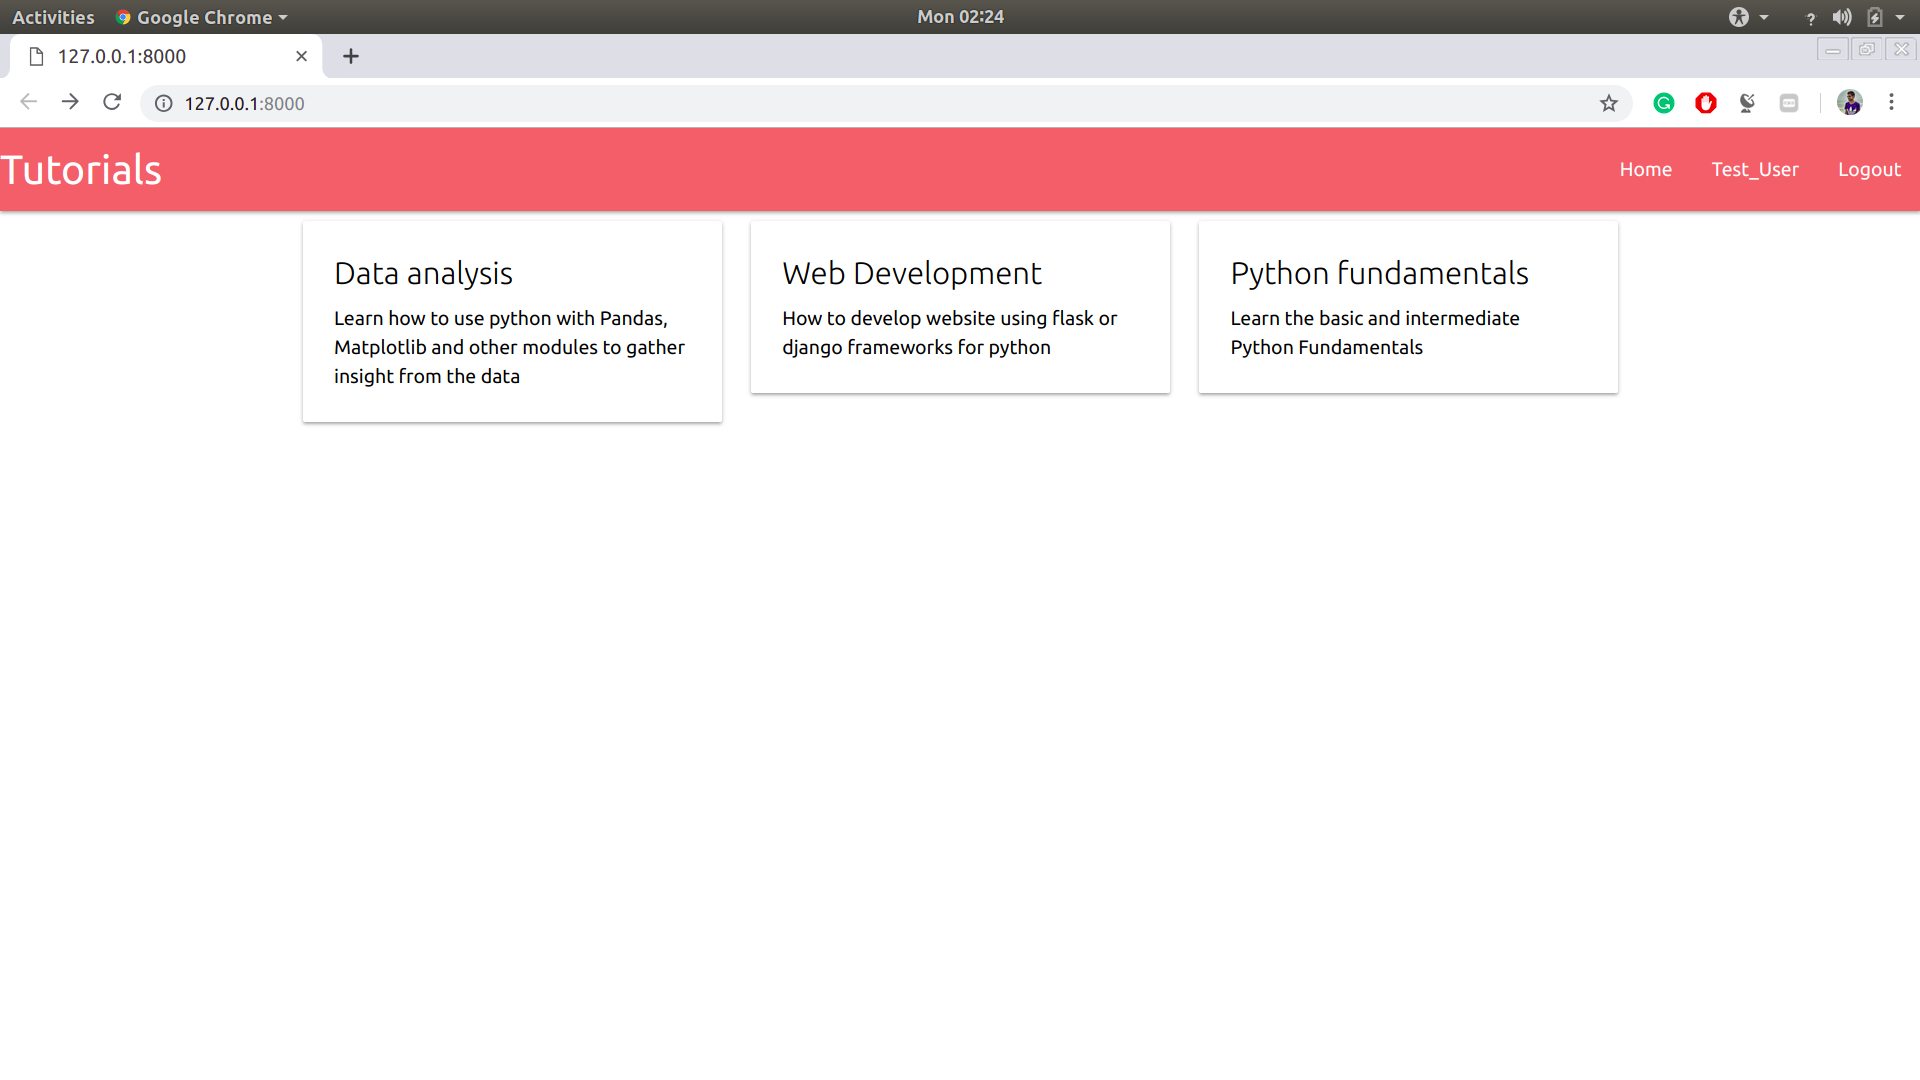Expand the system status menu arrow
This screenshot has width=1920, height=1080.
(x=1900, y=17)
